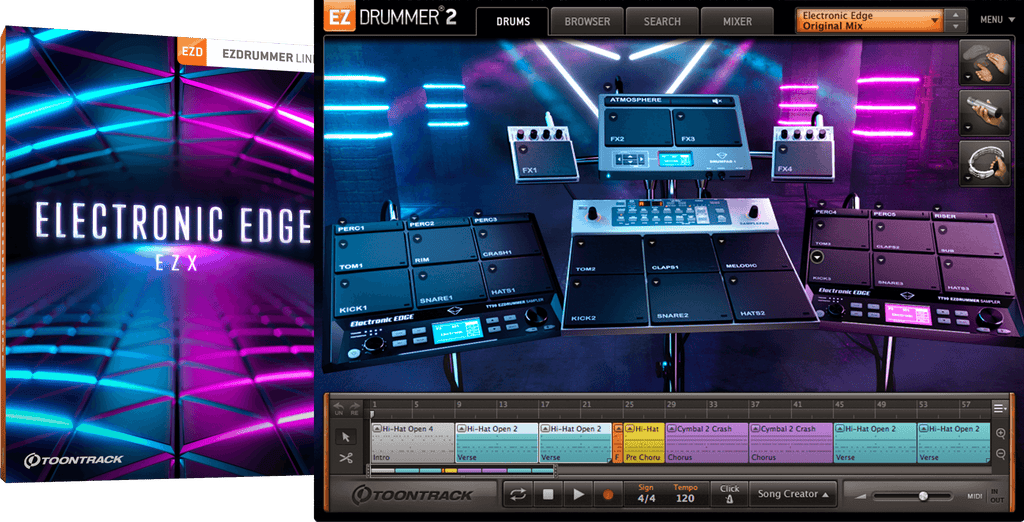Hit the HATS3 pad
1024x522 pixels.
(x=978, y=274)
